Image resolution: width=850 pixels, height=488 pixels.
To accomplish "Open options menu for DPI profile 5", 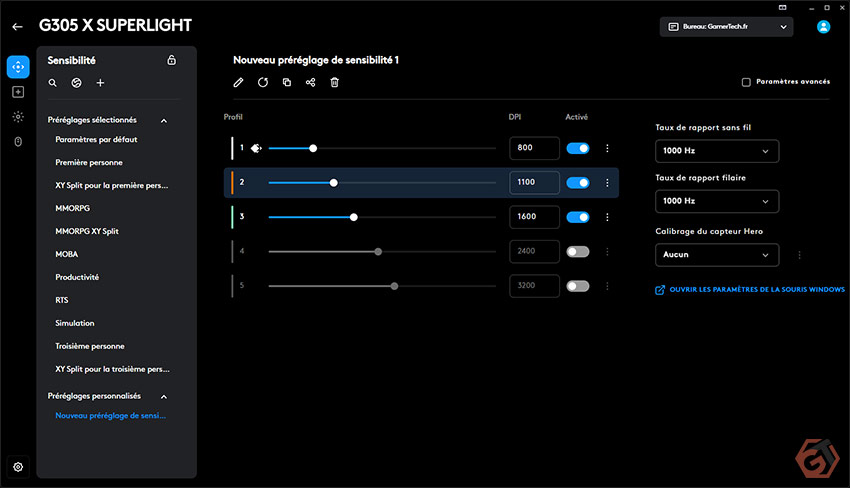I will pyautogui.click(x=607, y=286).
